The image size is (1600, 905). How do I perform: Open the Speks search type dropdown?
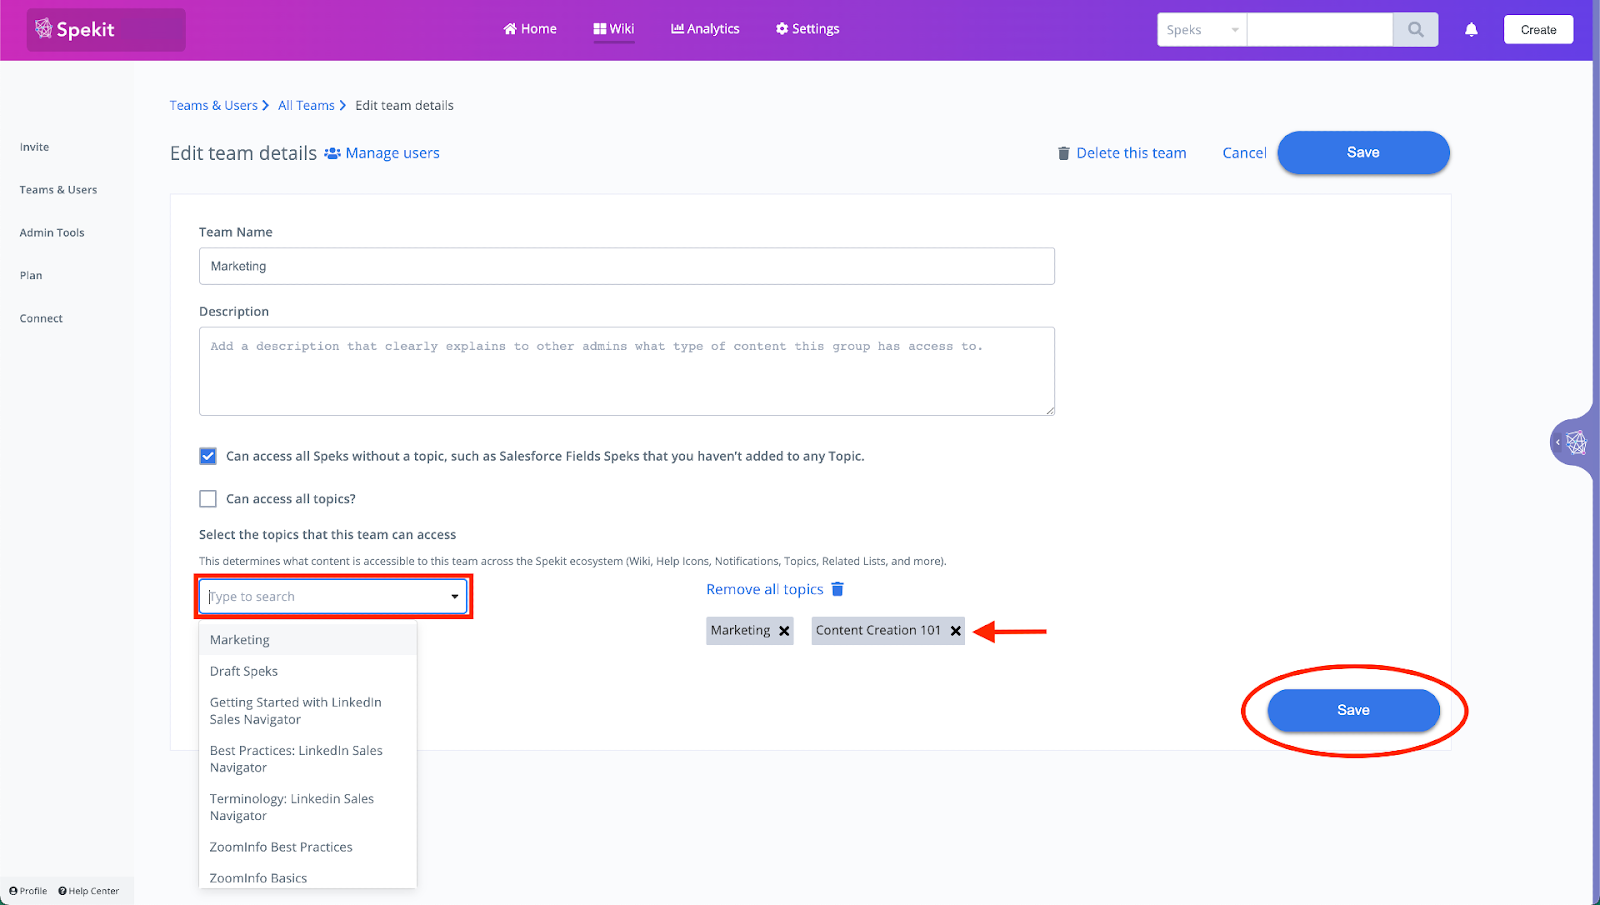tap(1202, 30)
